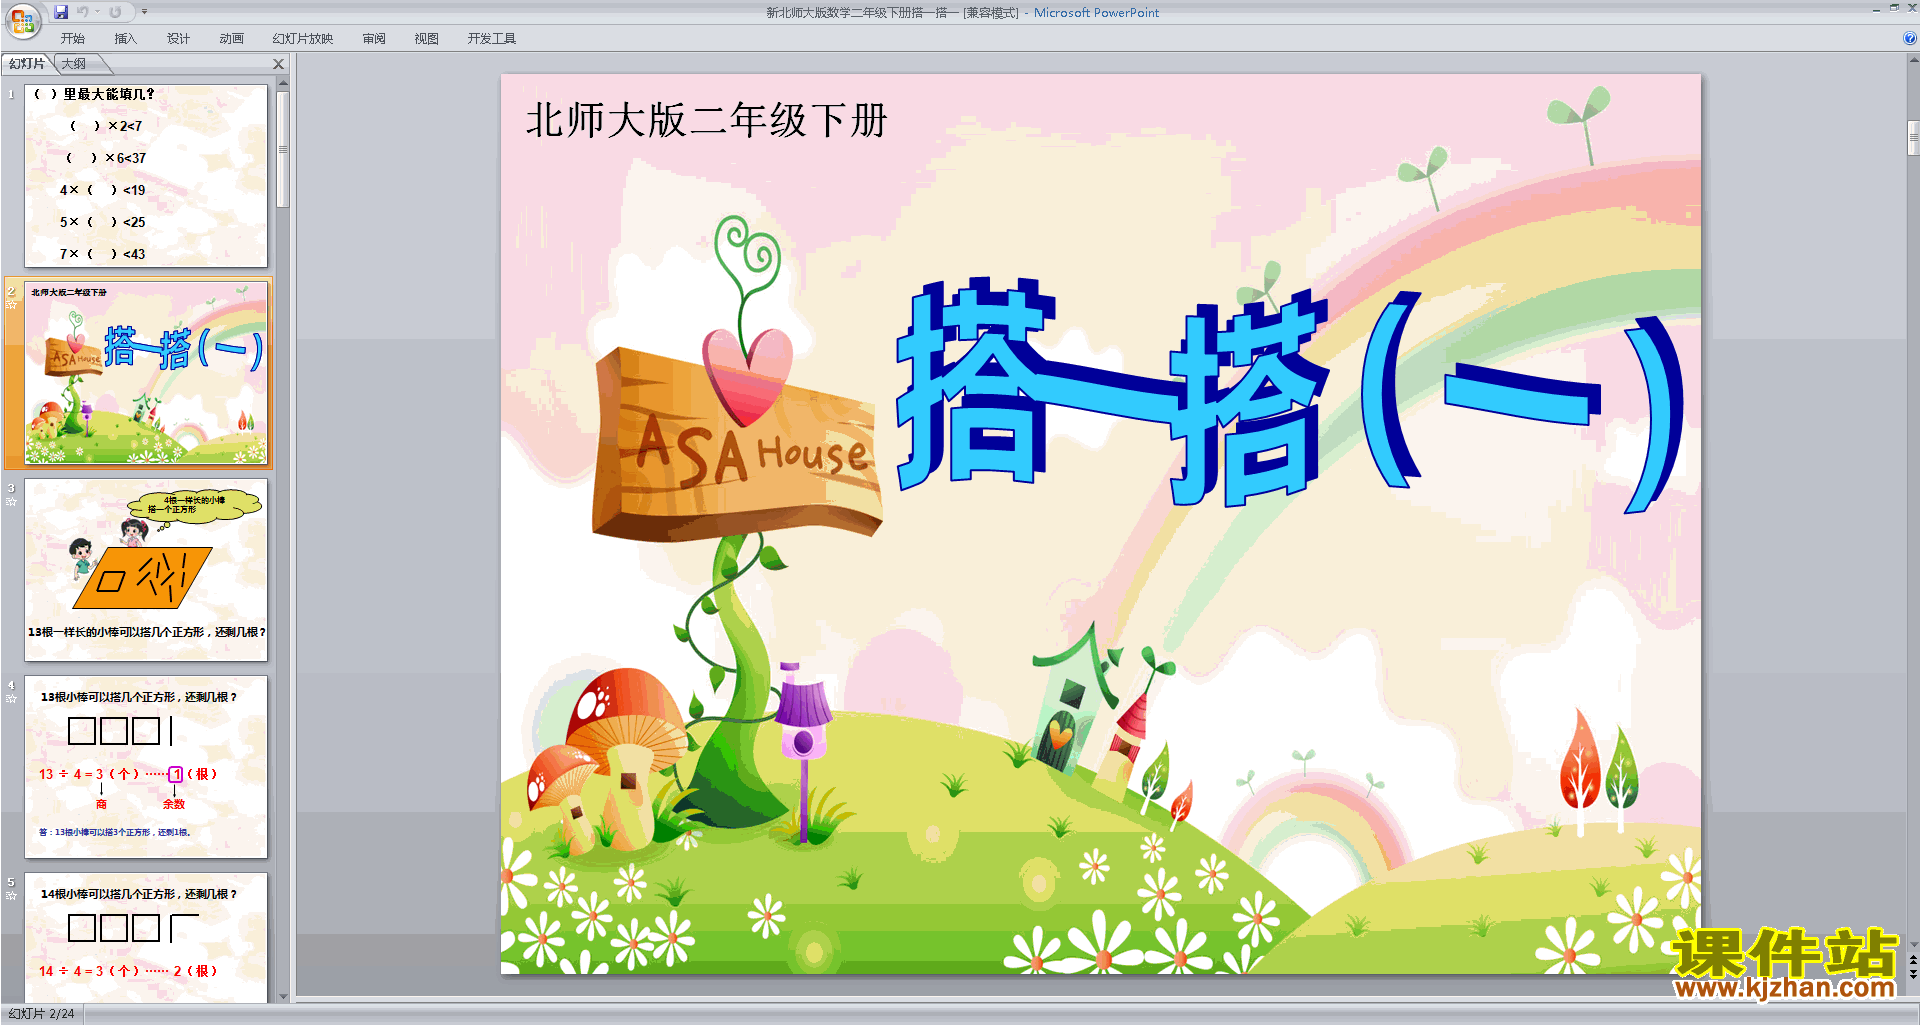Restore down the PowerPoint window

pyautogui.click(x=1894, y=9)
